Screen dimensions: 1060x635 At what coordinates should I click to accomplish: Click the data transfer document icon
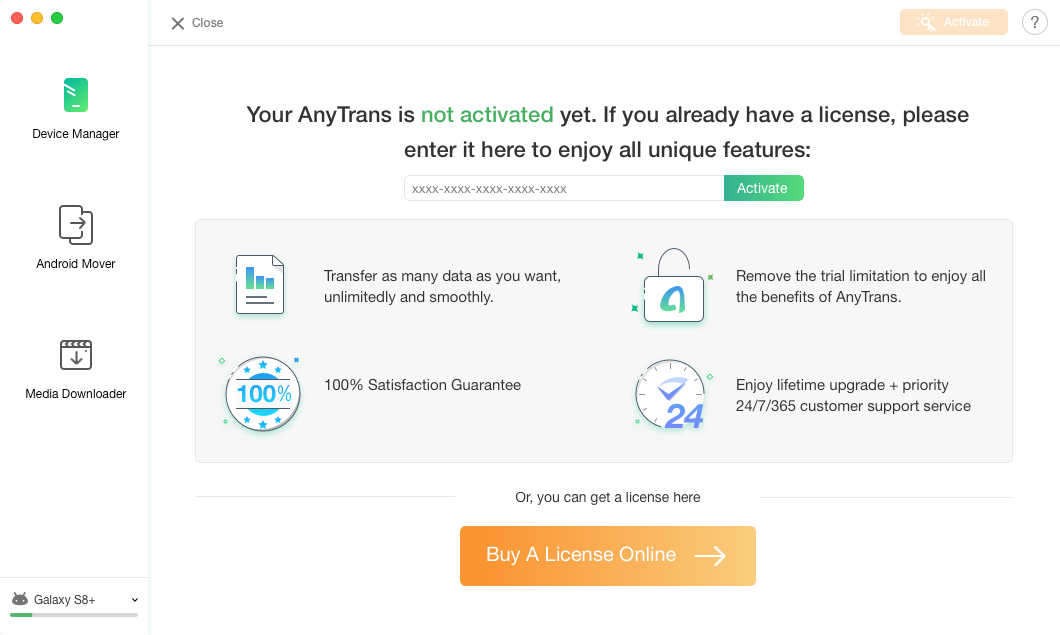click(260, 285)
